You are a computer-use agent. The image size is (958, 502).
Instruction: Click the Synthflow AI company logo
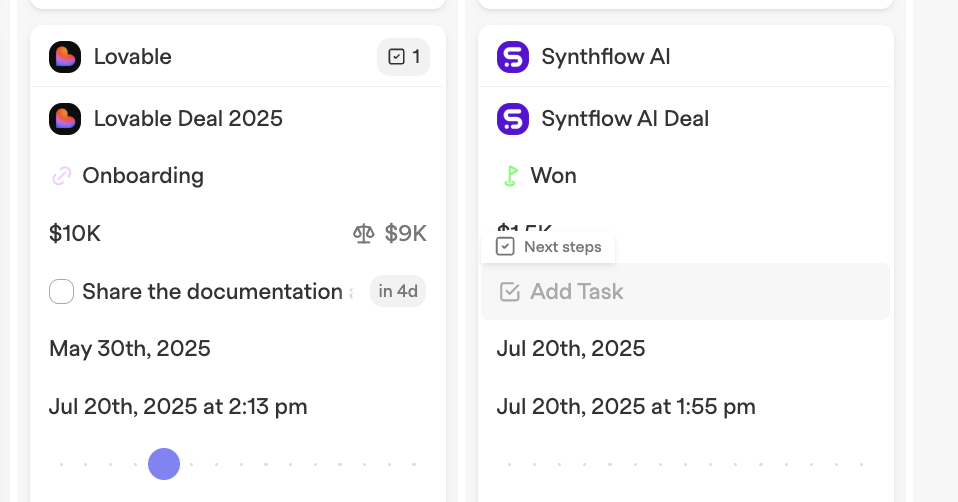(513, 57)
